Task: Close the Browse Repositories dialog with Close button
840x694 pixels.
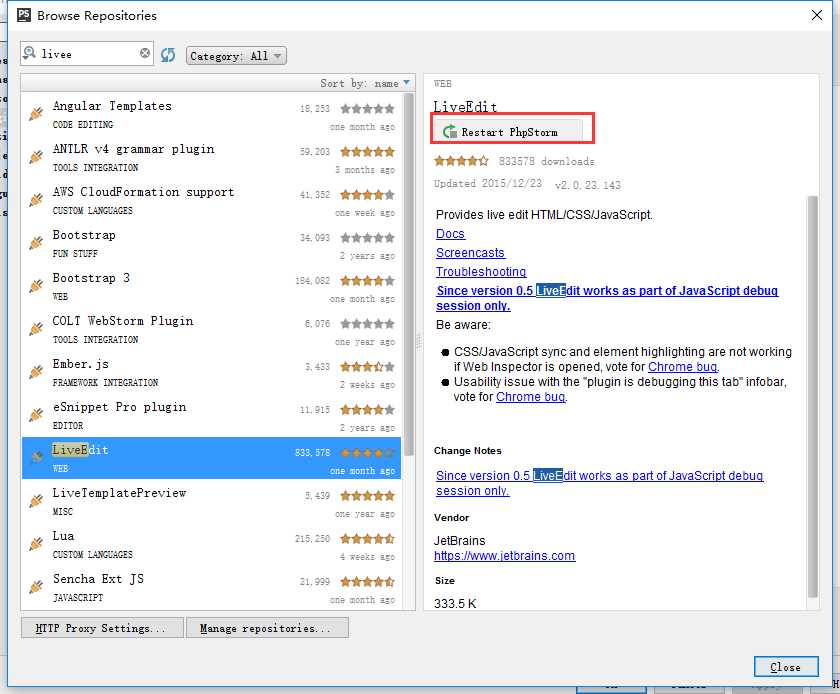Action: coord(786,667)
